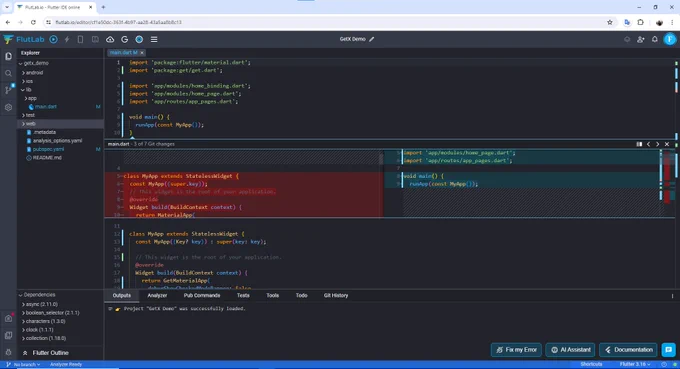
Task: Open the AI Assistant button
Action: click(571, 349)
